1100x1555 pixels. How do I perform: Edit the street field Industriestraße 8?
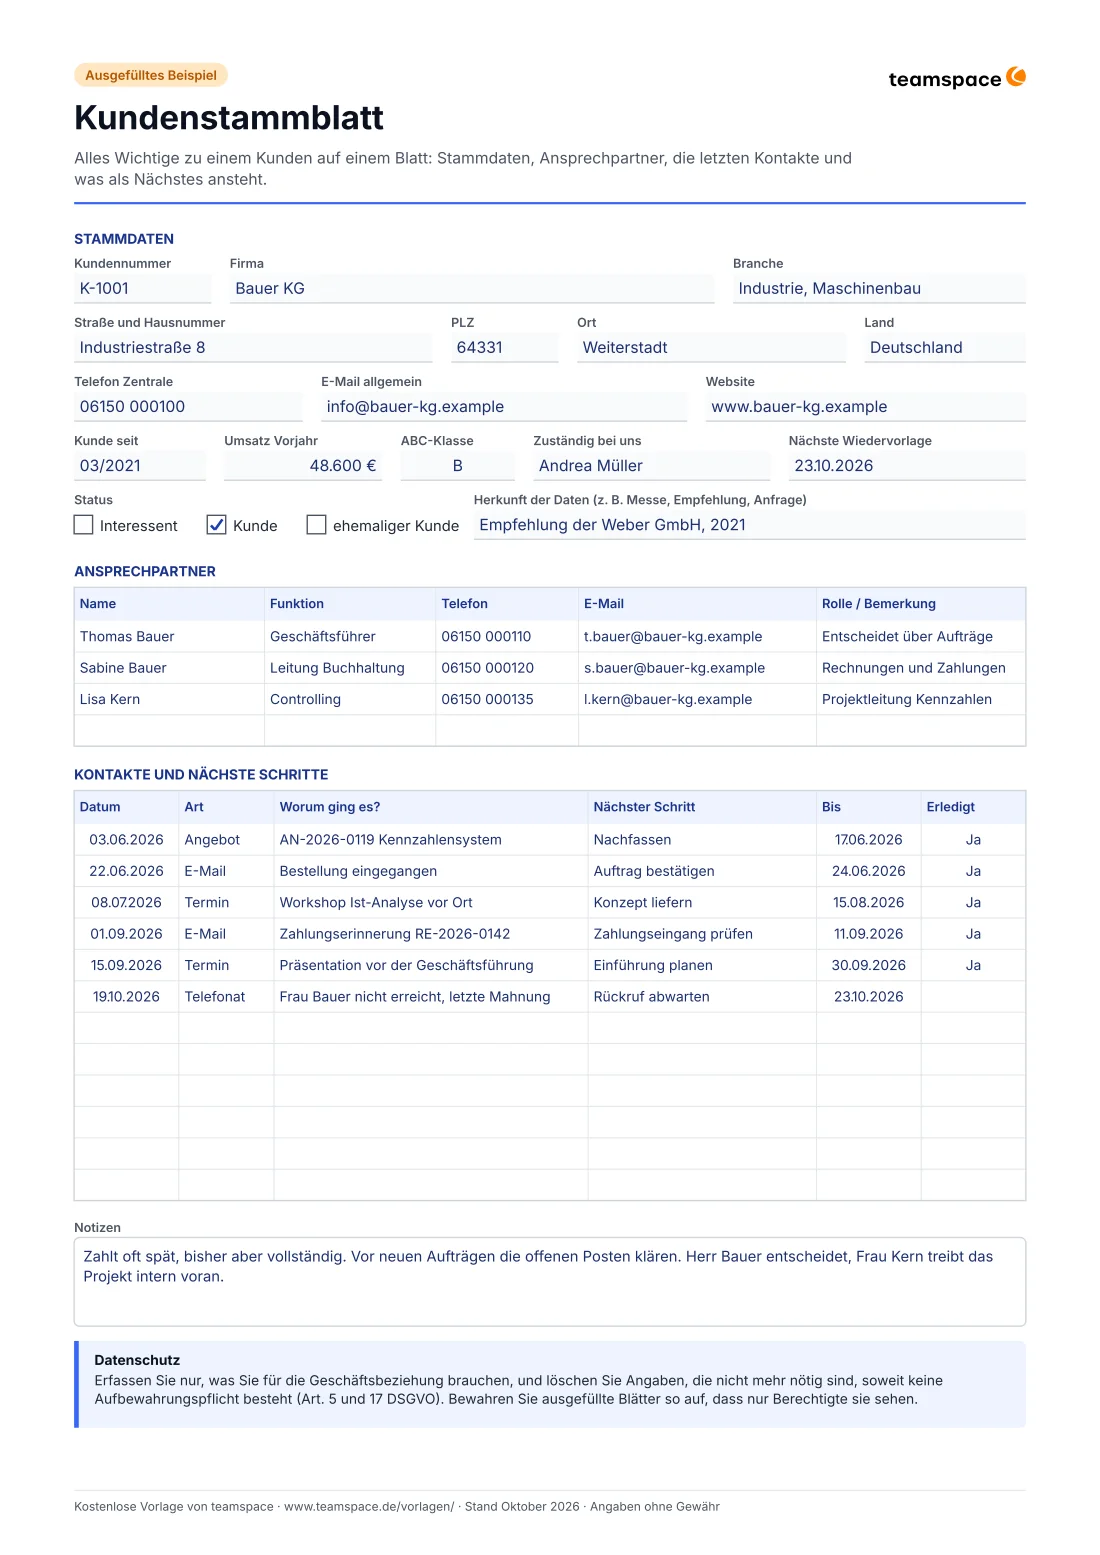(253, 347)
